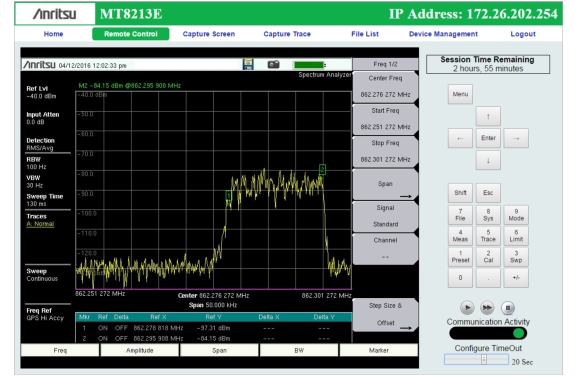Image resolution: width=575 pixels, height=376 pixels.
Task: Click the camera screenshot icon
Action: [x=273, y=65]
